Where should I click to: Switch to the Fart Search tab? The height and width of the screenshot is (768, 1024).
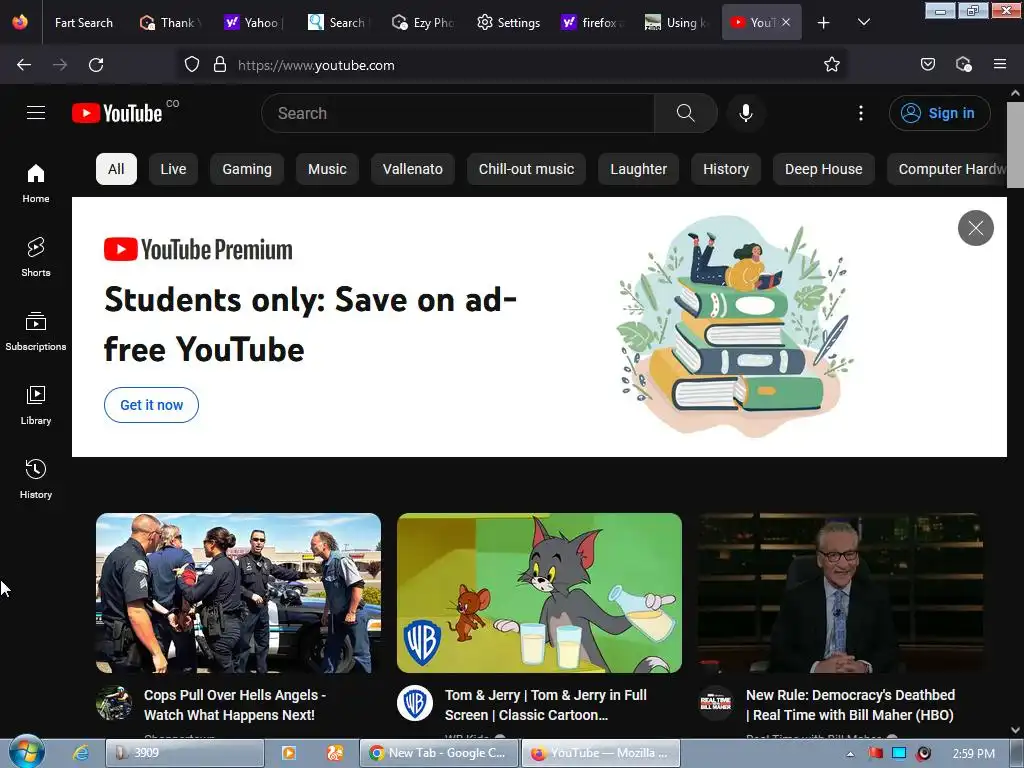(x=84, y=23)
